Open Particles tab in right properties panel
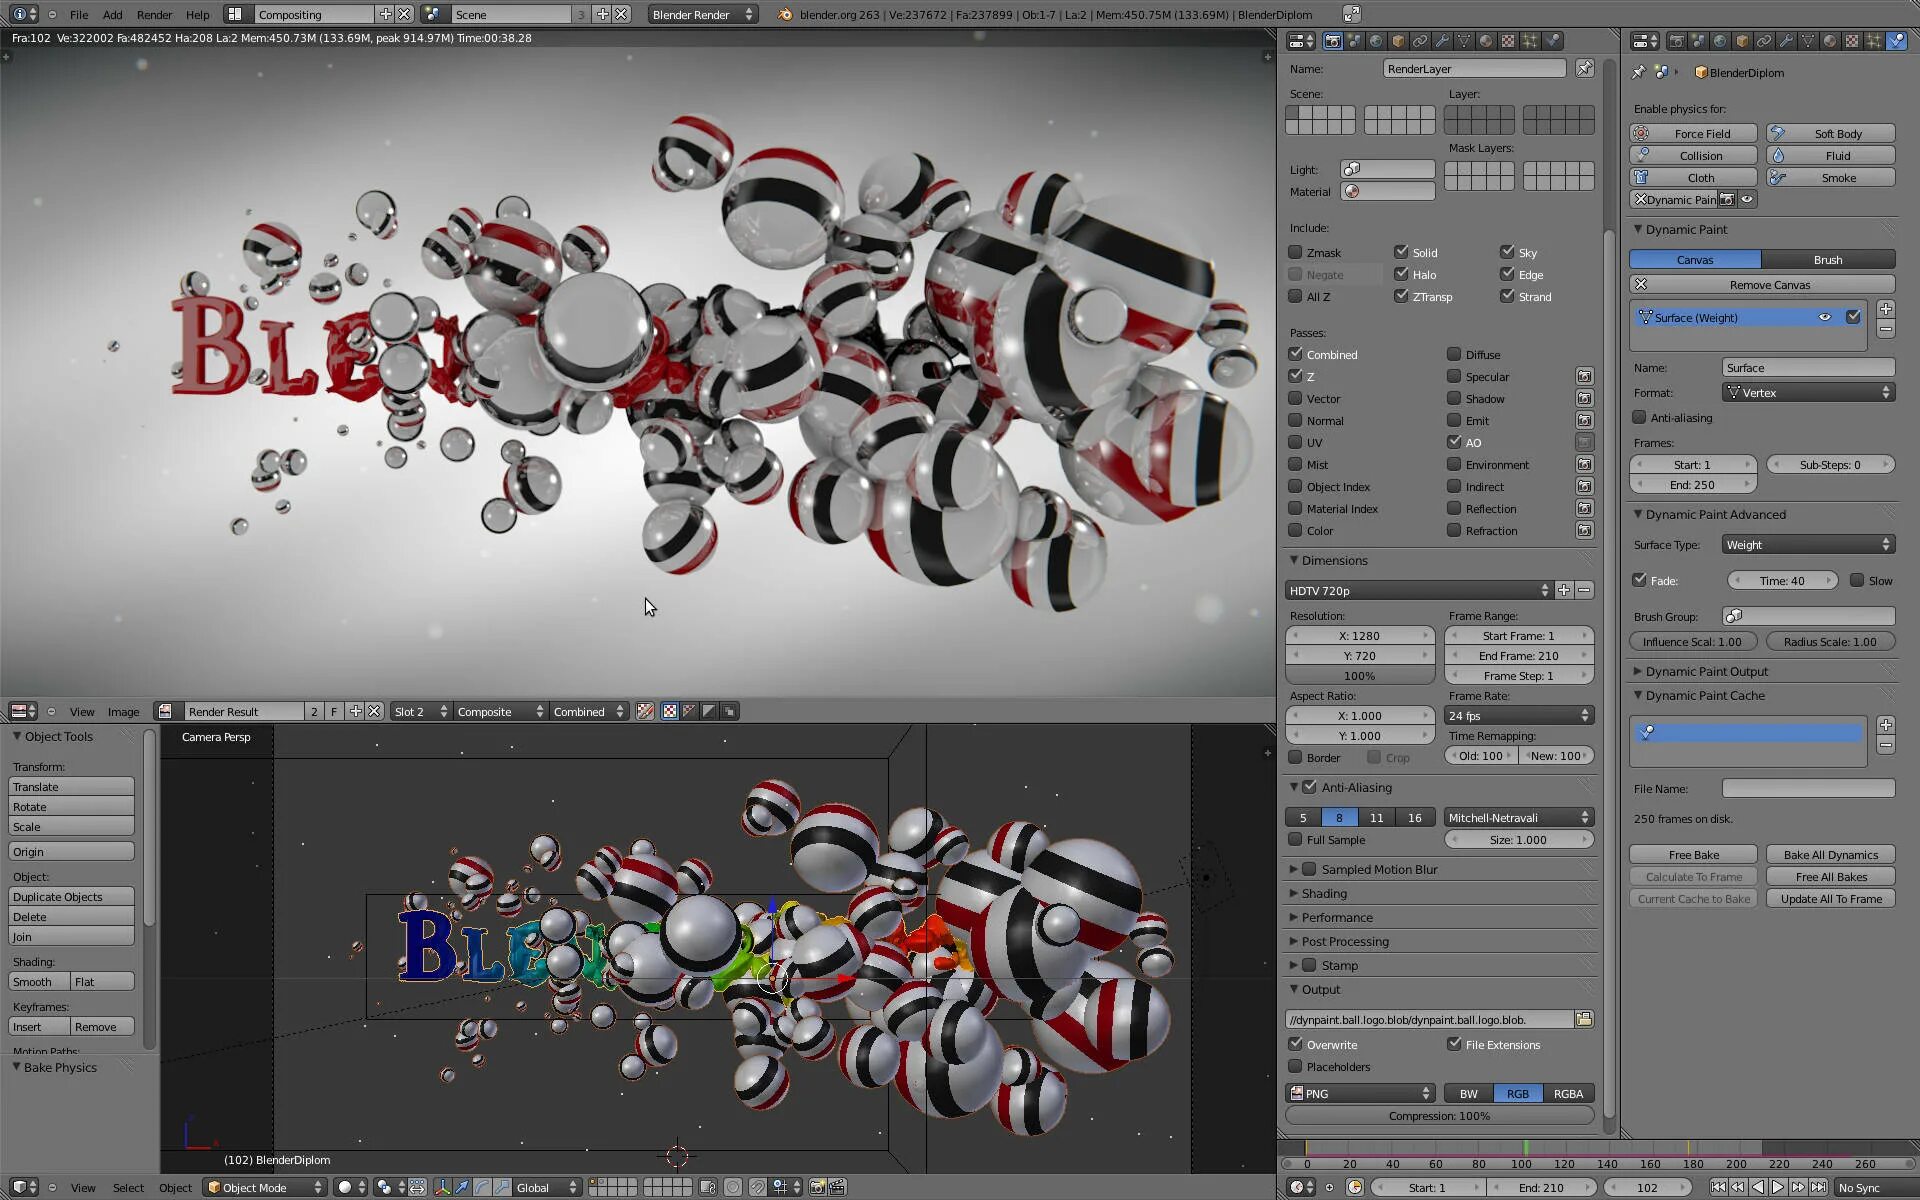1920x1200 pixels. 1874,41
